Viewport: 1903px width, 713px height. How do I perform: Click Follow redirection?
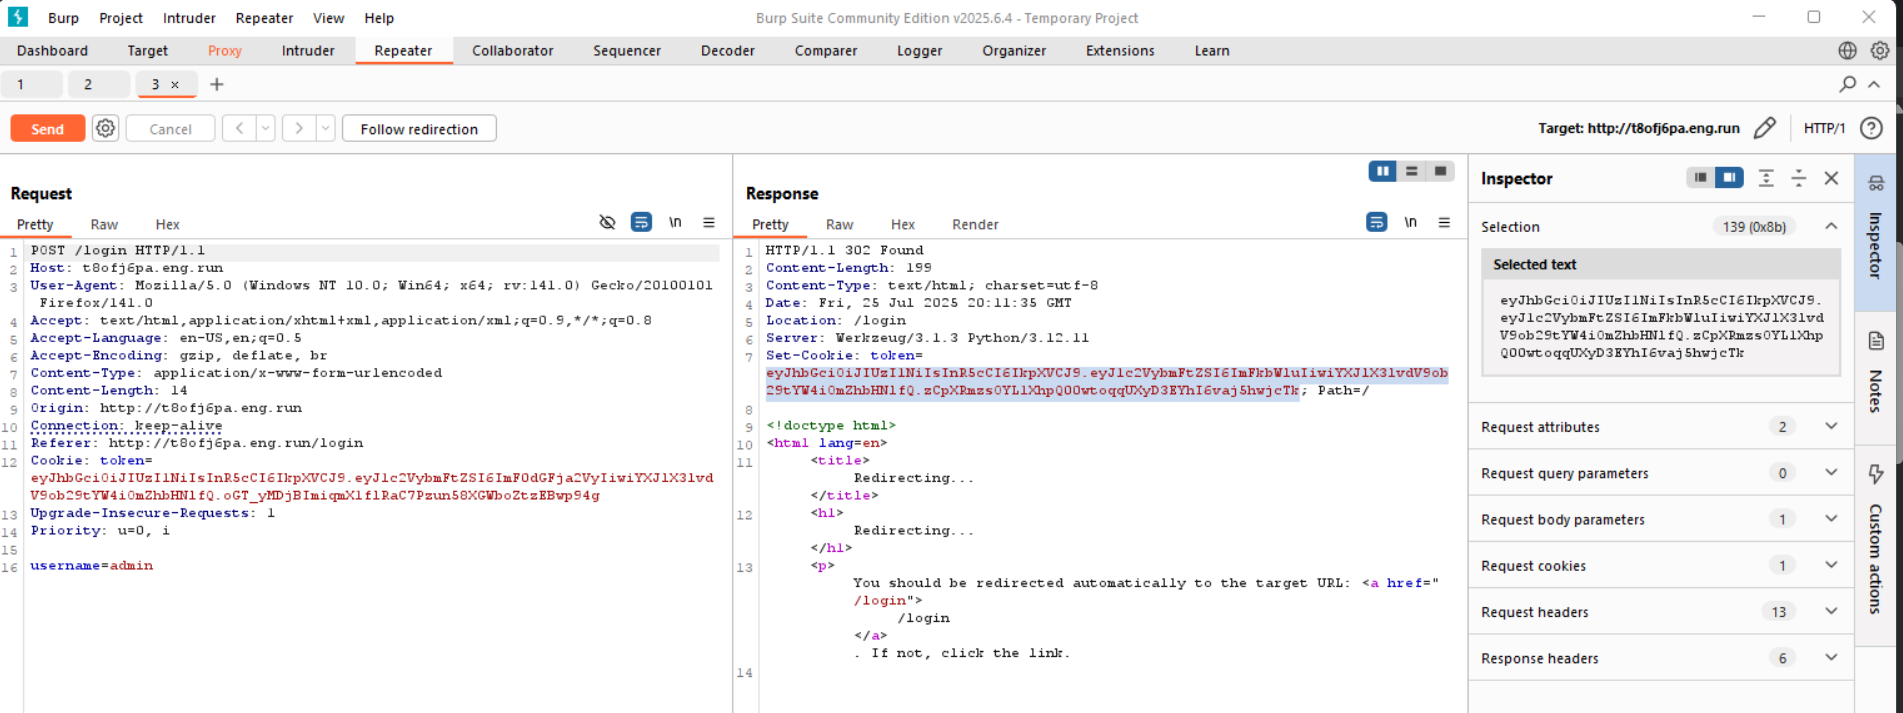419,128
